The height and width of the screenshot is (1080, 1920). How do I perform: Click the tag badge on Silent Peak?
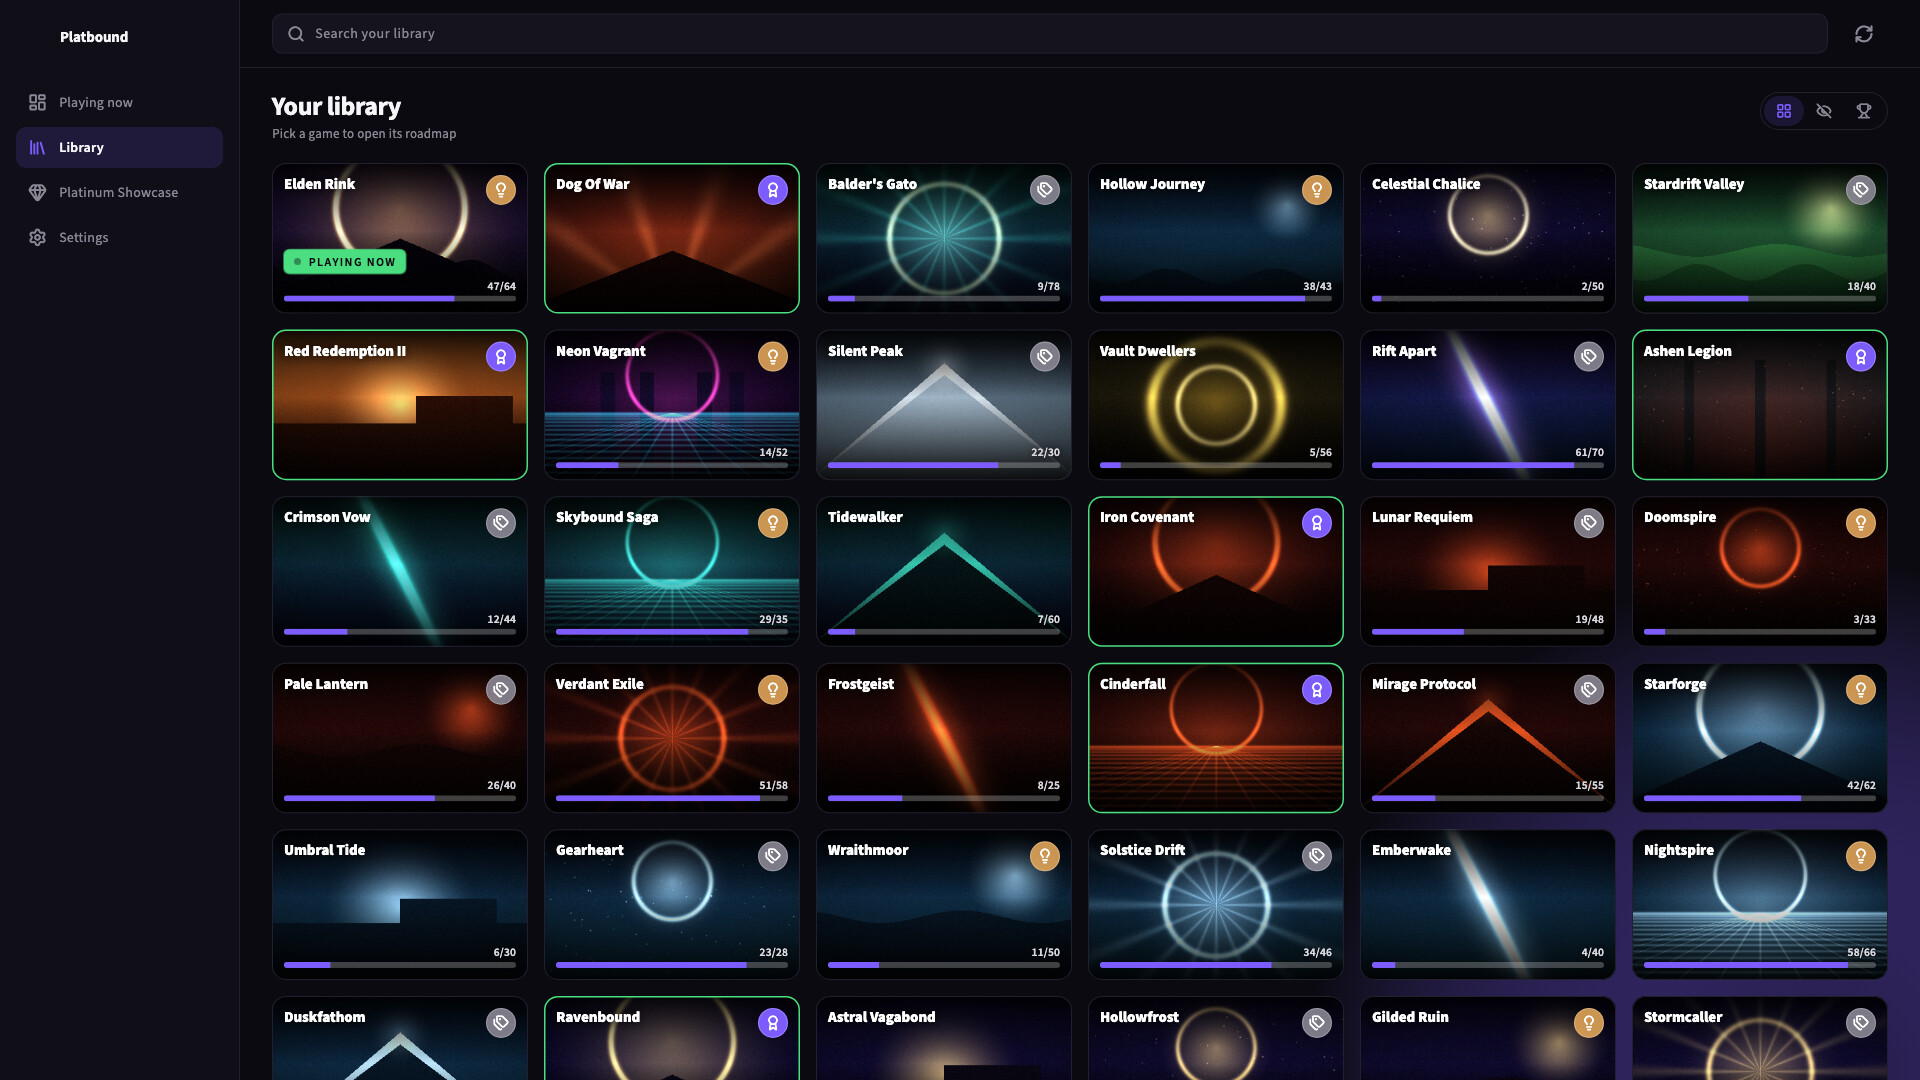point(1045,357)
